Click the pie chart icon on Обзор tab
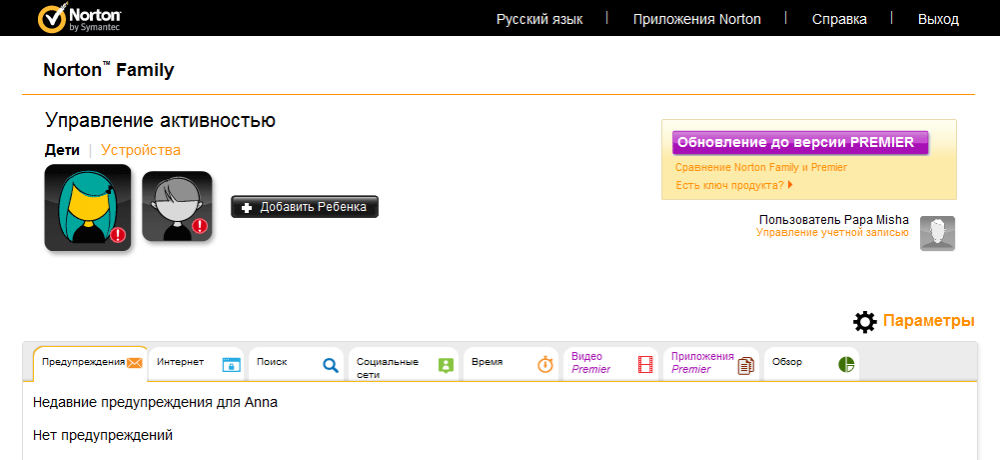This screenshot has width=1000, height=460. click(x=846, y=364)
